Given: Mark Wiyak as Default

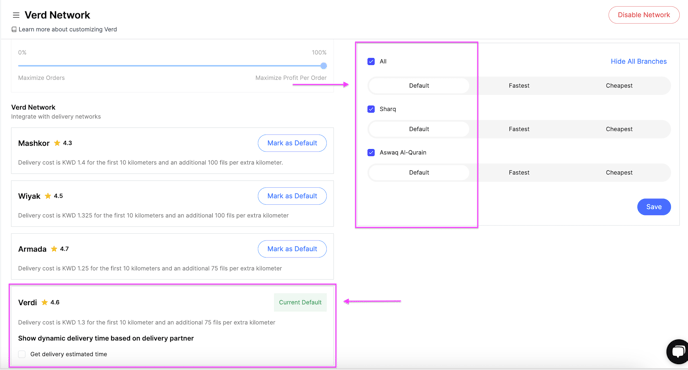Looking at the screenshot, I should pos(292,196).
